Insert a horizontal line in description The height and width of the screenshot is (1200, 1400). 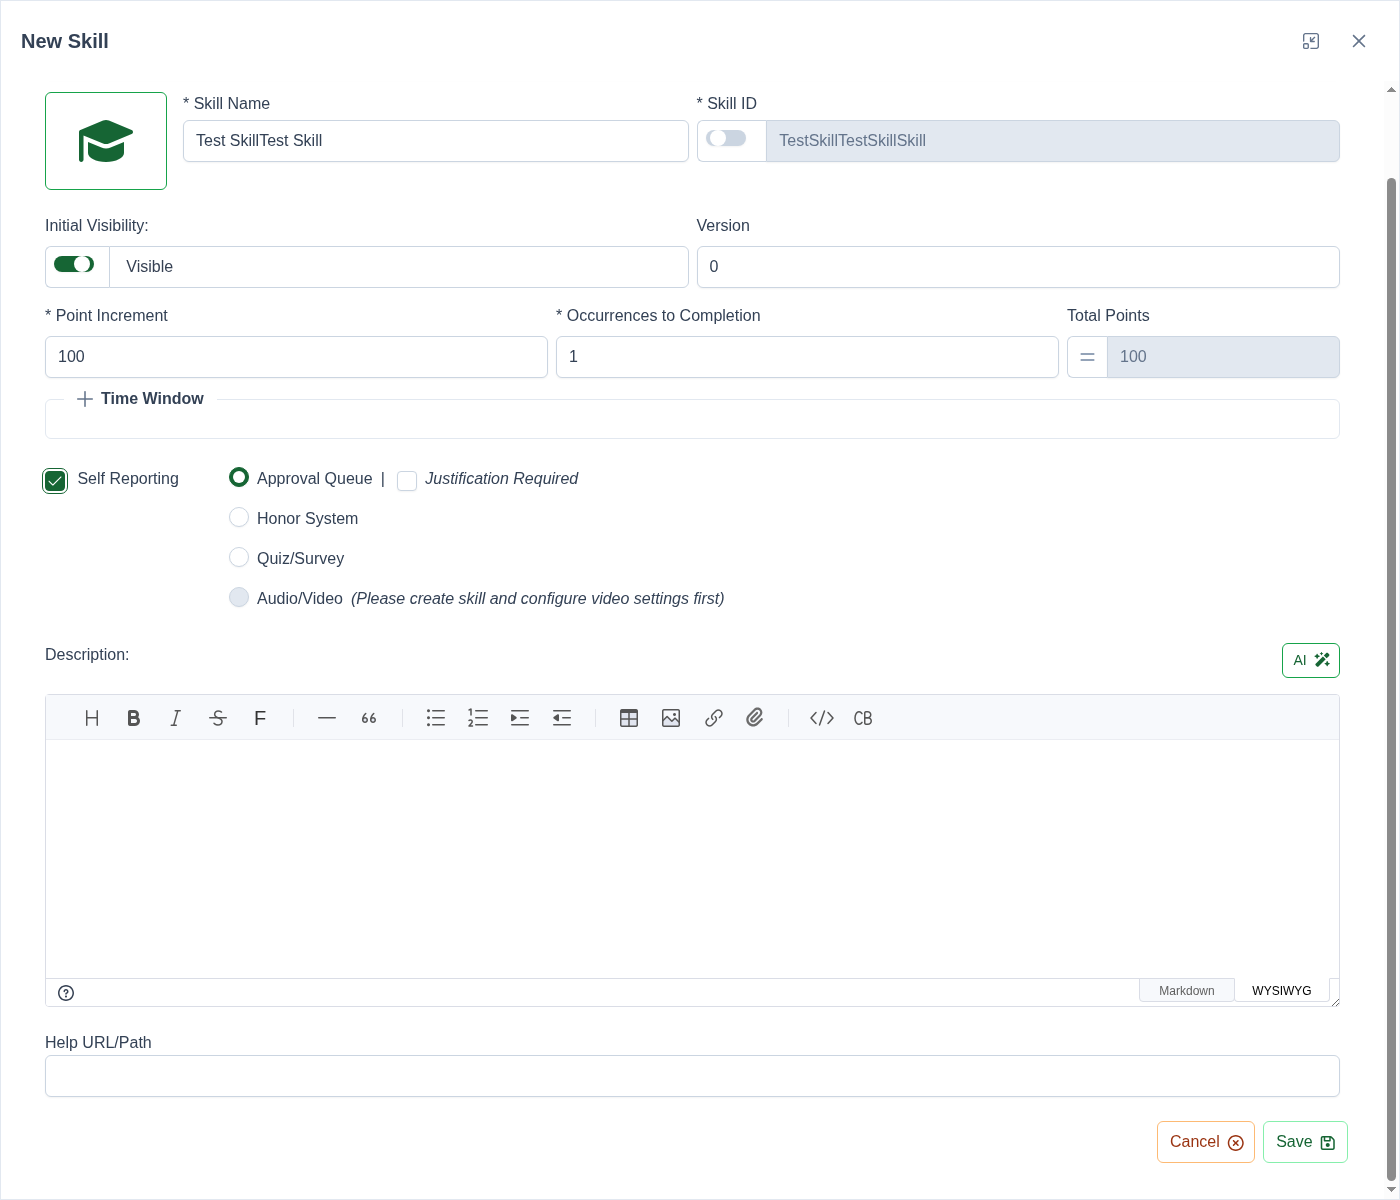pyautogui.click(x=327, y=718)
